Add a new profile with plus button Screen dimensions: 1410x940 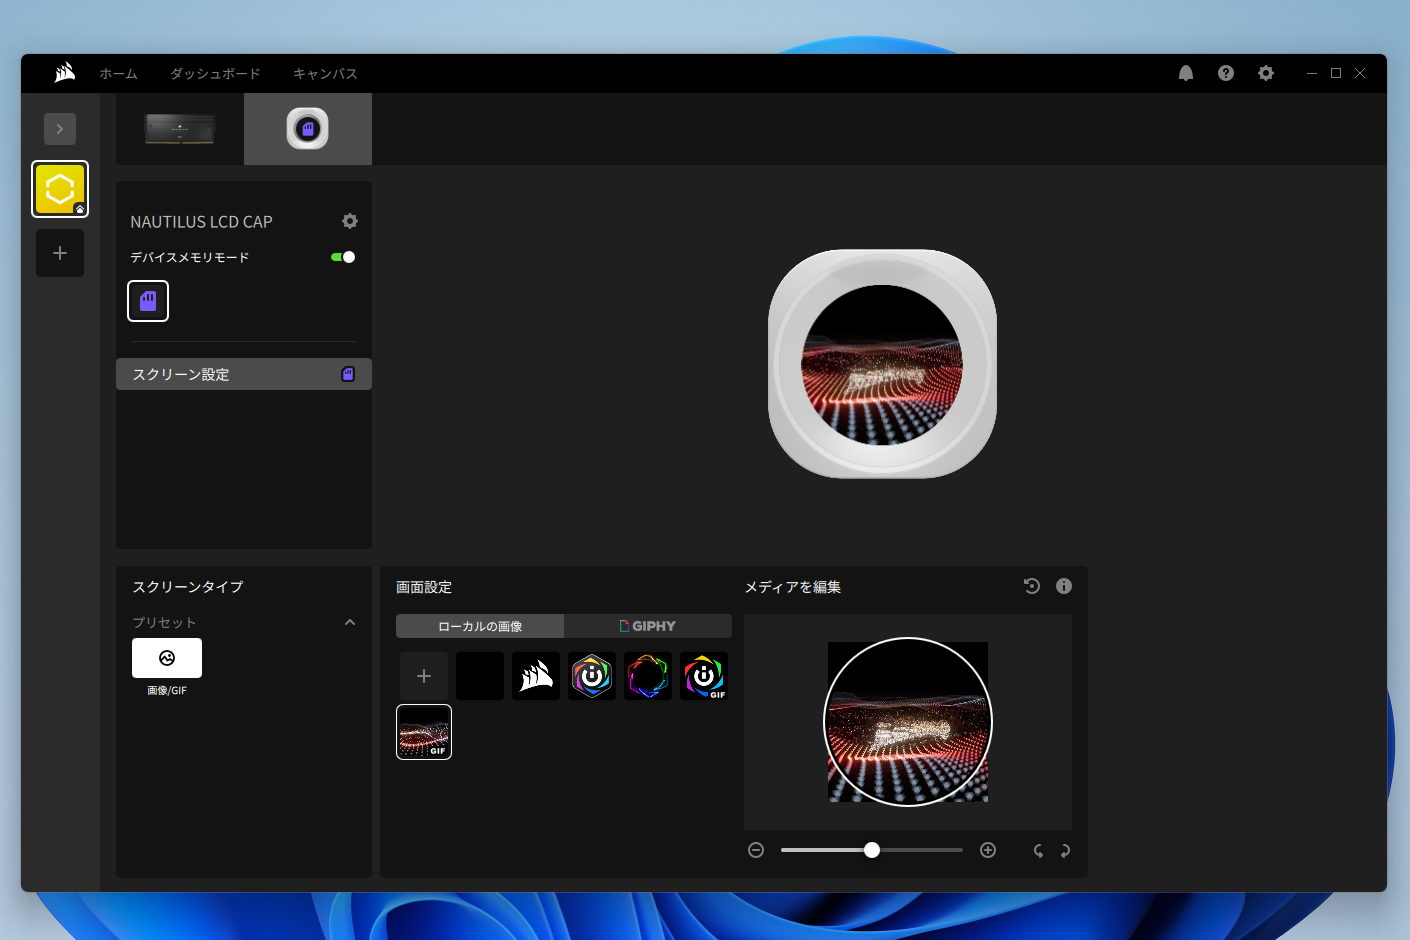(x=60, y=253)
